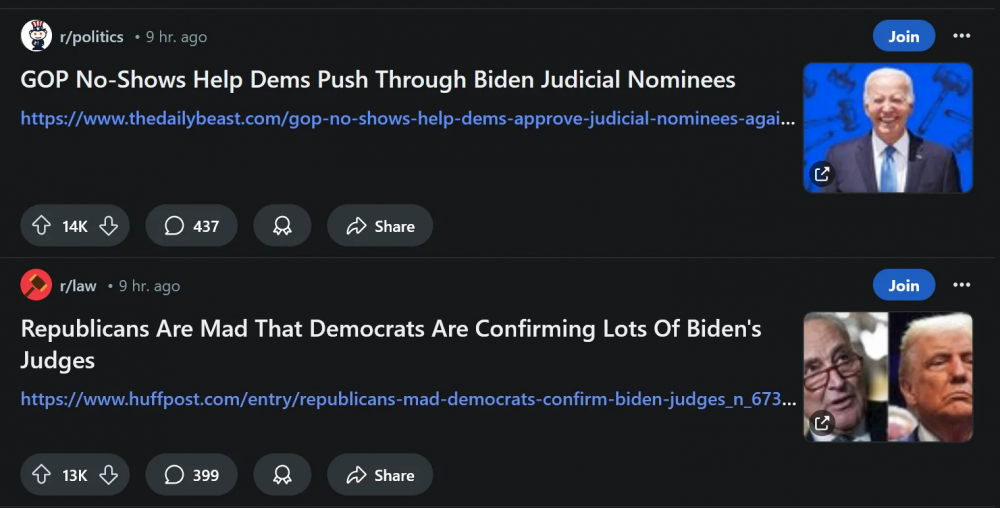Open r/politics subreddit avatar
The width and height of the screenshot is (1000, 508).
click(x=36, y=37)
